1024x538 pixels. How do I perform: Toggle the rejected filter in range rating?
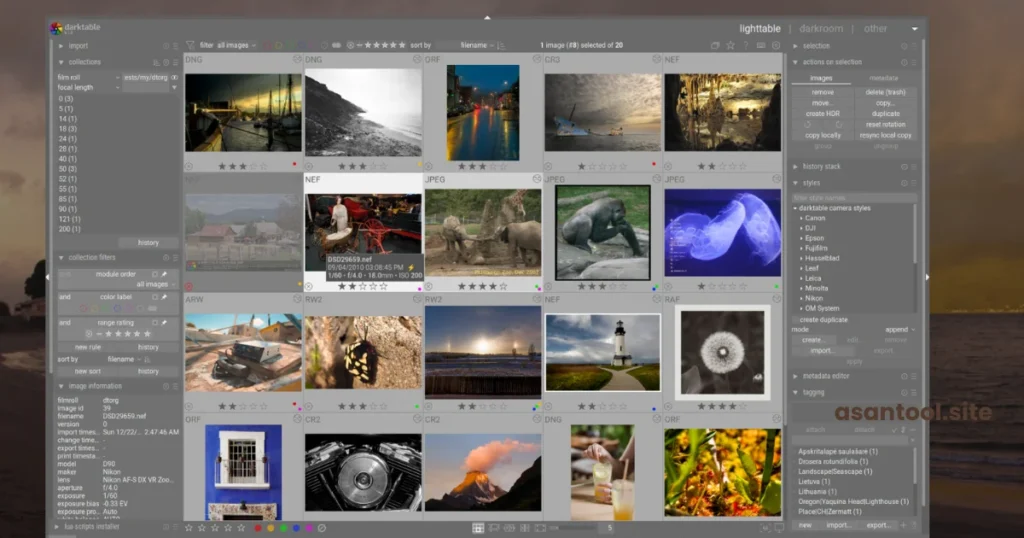click(x=89, y=334)
